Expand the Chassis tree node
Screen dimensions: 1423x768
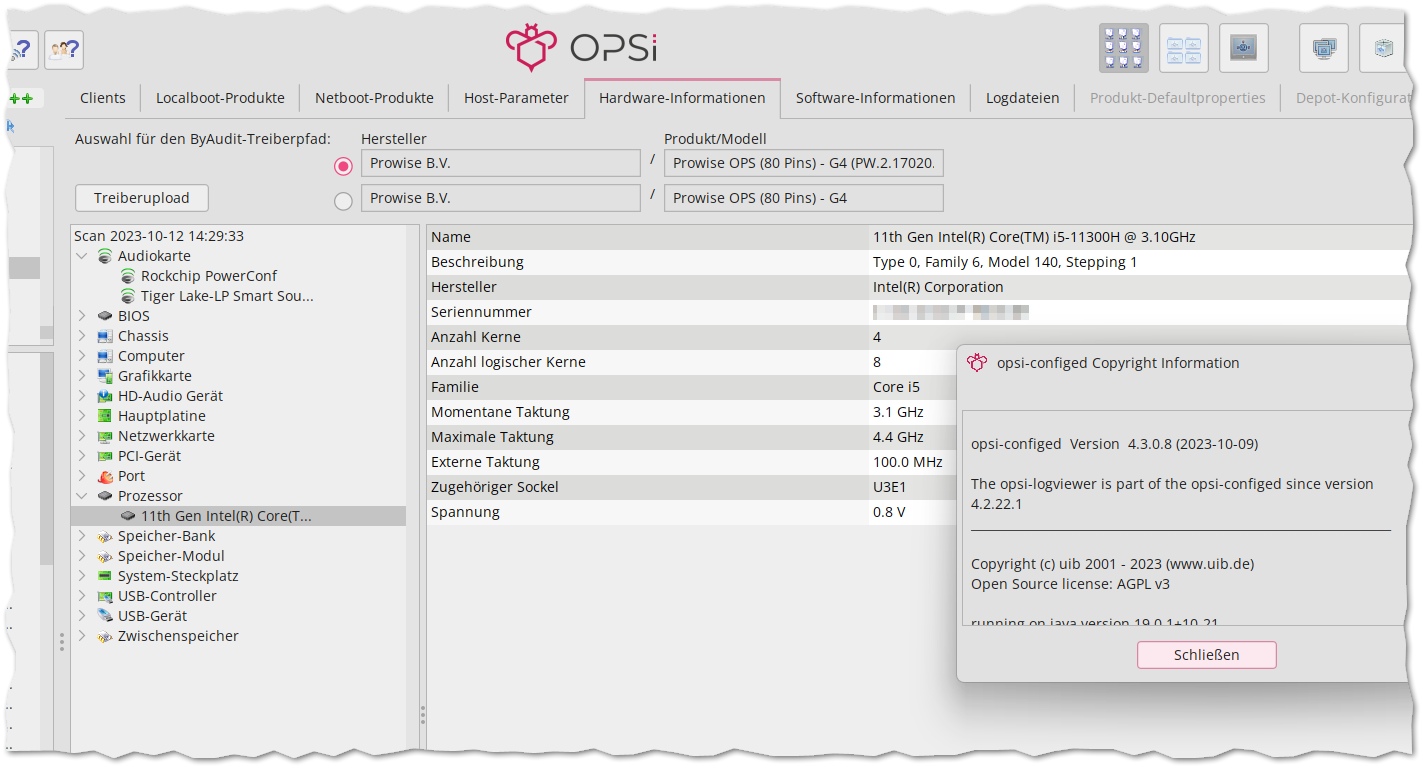(82, 336)
